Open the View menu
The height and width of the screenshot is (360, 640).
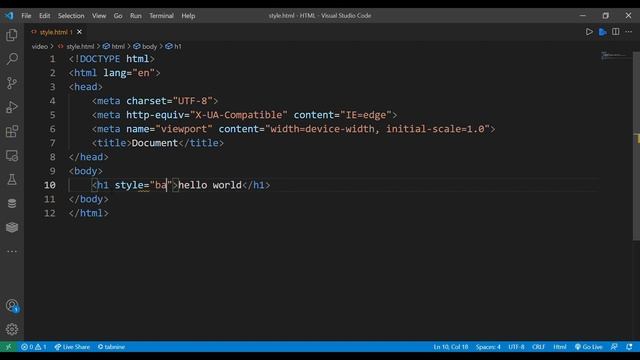click(x=99, y=16)
